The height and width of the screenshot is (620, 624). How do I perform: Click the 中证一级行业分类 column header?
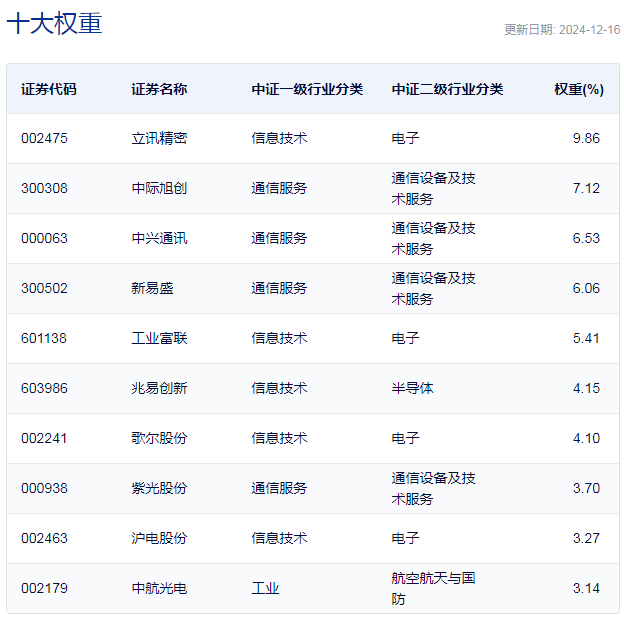[x=307, y=89]
